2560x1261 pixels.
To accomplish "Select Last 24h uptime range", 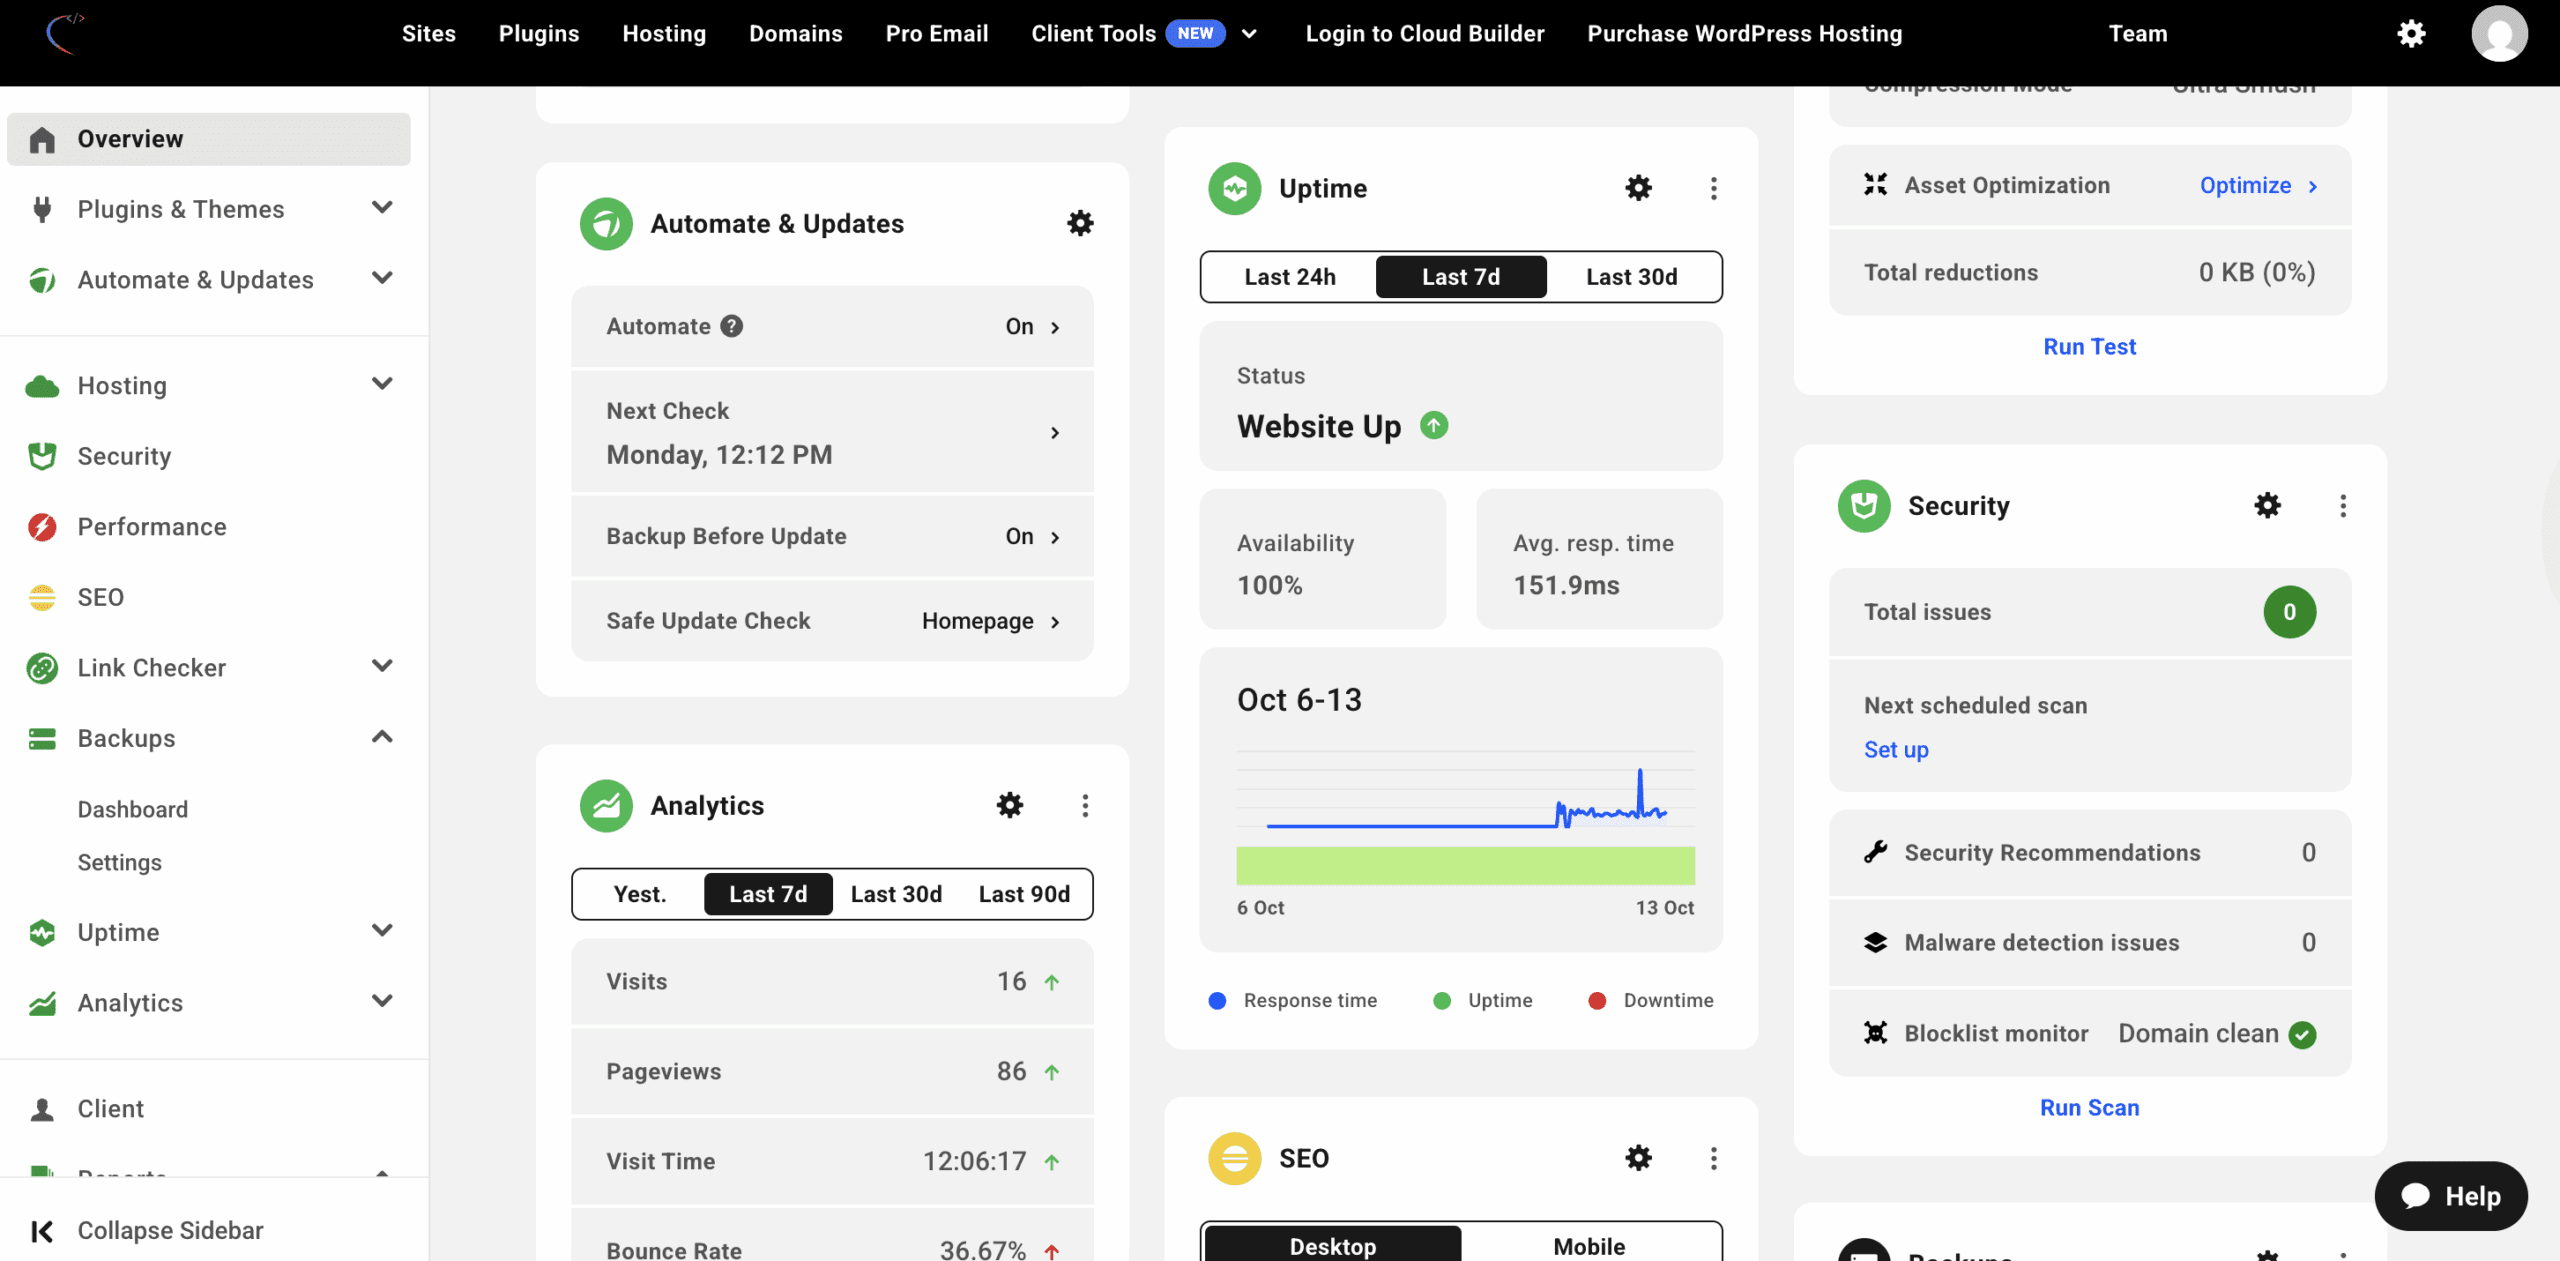I will [1289, 277].
